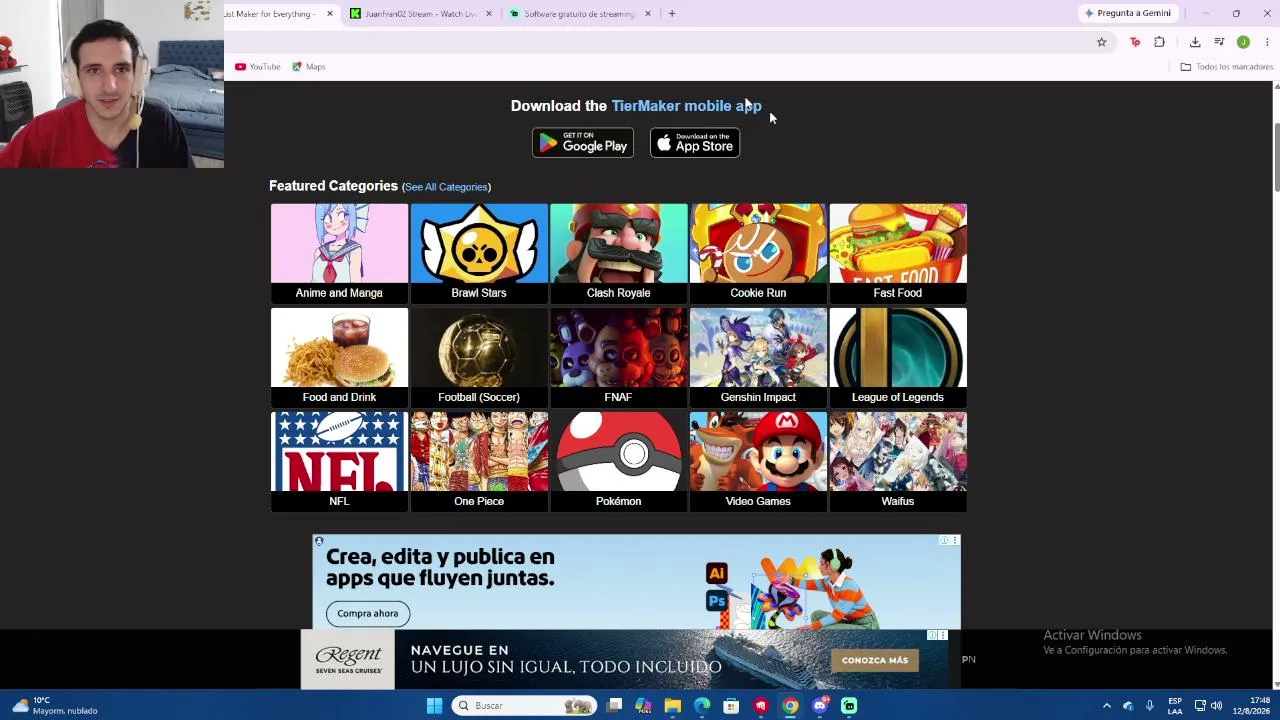
Task: Click the page vertical scrollbar thumb
Action: [x=1275, y=155]
